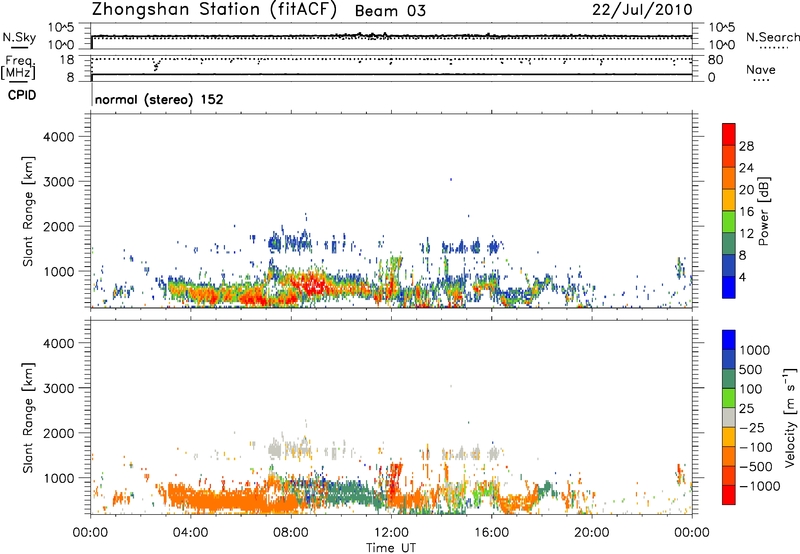
Task: Click the N.Sky solid line sample under its label
Action: pyautogui.click(x=19, y=47)
